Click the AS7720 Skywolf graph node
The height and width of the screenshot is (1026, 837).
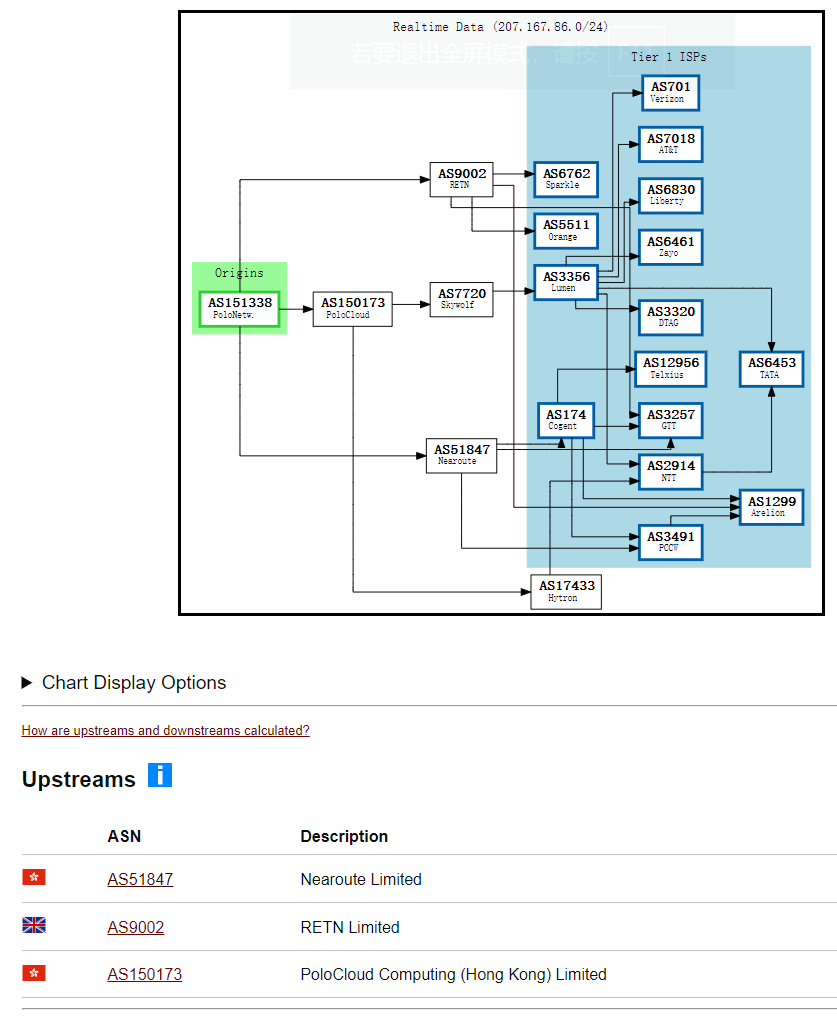click(461, 300)
